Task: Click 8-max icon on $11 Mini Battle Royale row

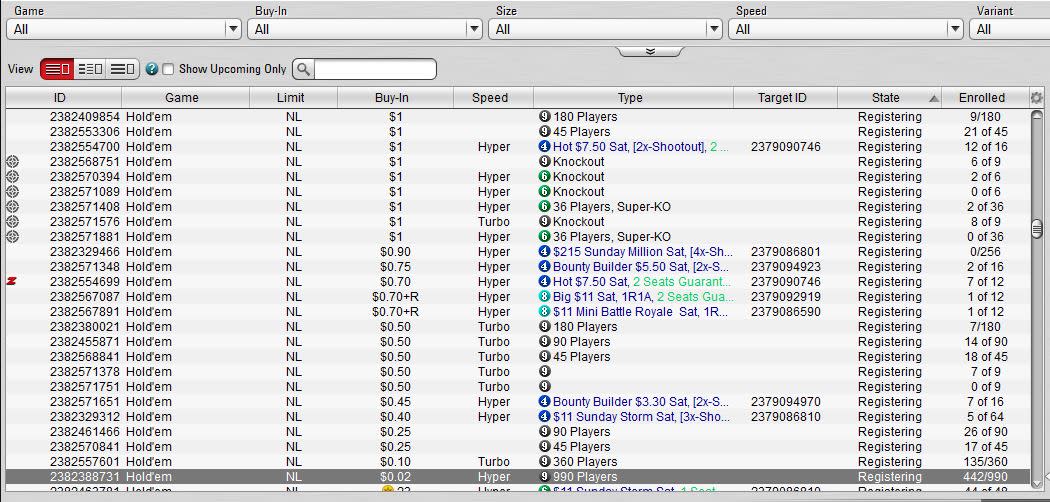Action: point(544,311)
